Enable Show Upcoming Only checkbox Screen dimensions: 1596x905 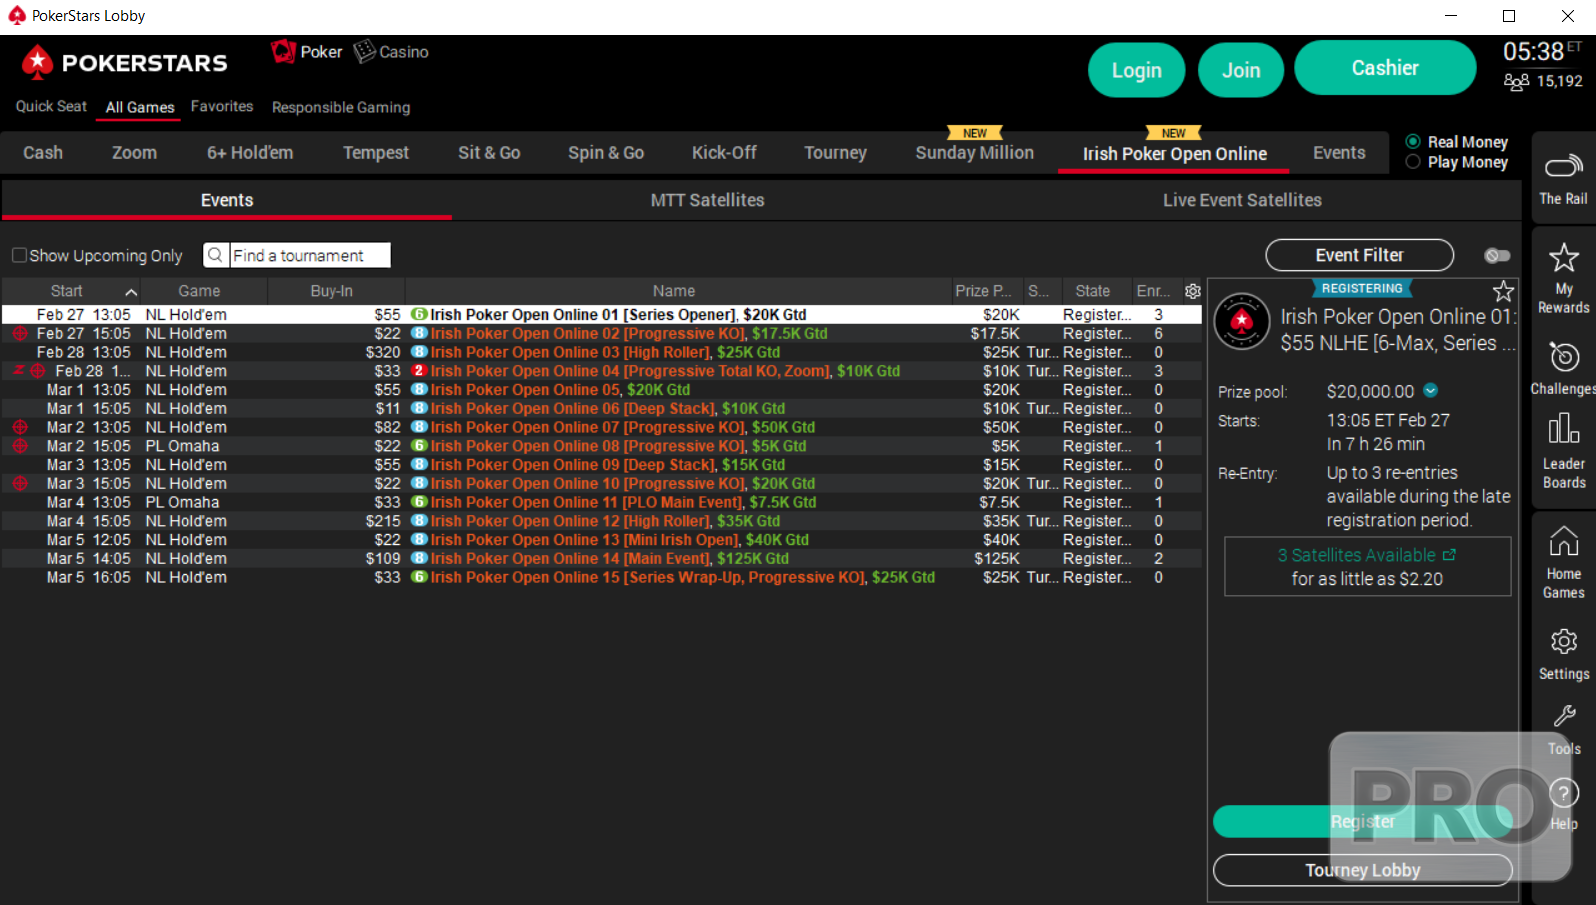(x=19, y=255)
